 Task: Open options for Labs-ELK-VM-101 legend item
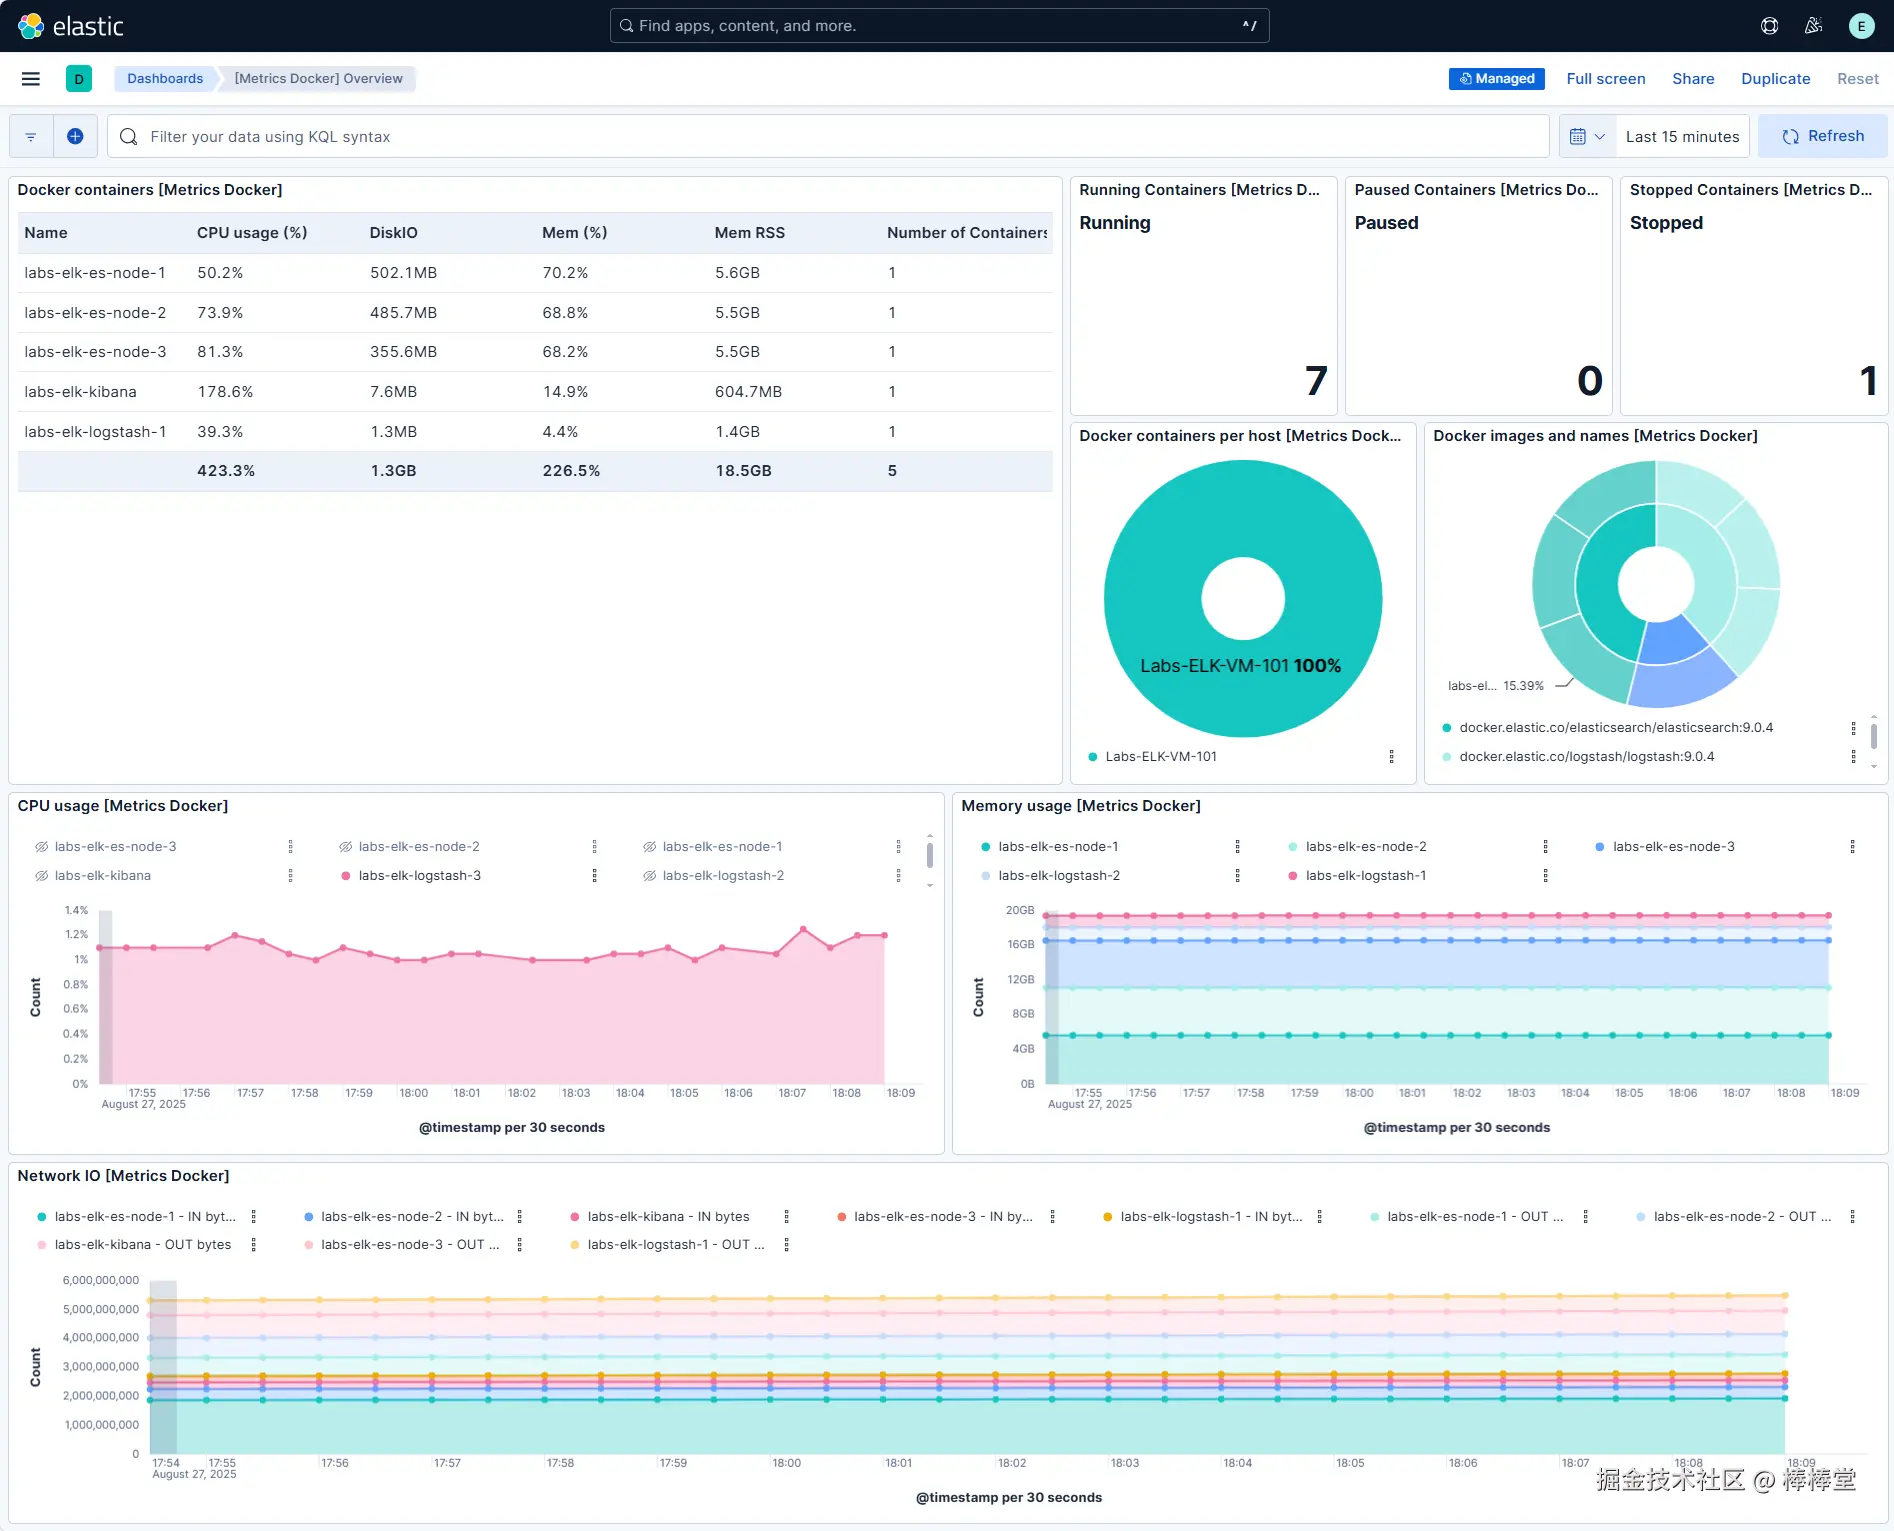(x=1392, y=757)
